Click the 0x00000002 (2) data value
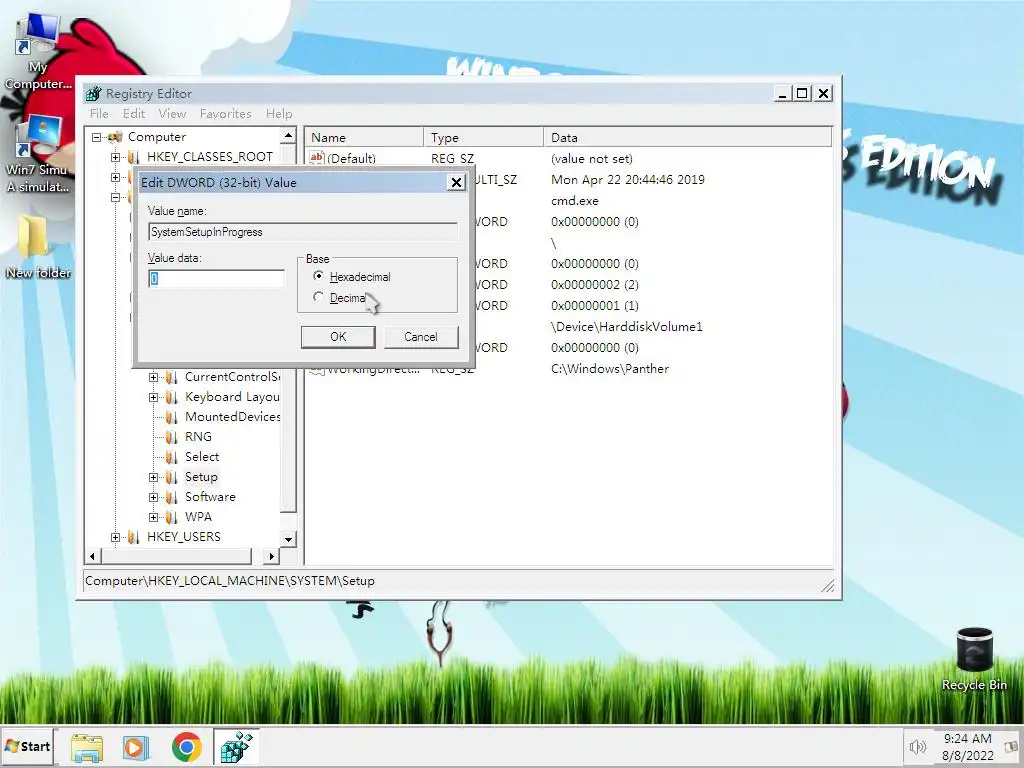This screenshot has height=768, width=1024. pyautogui.click(x=595, y=285)
